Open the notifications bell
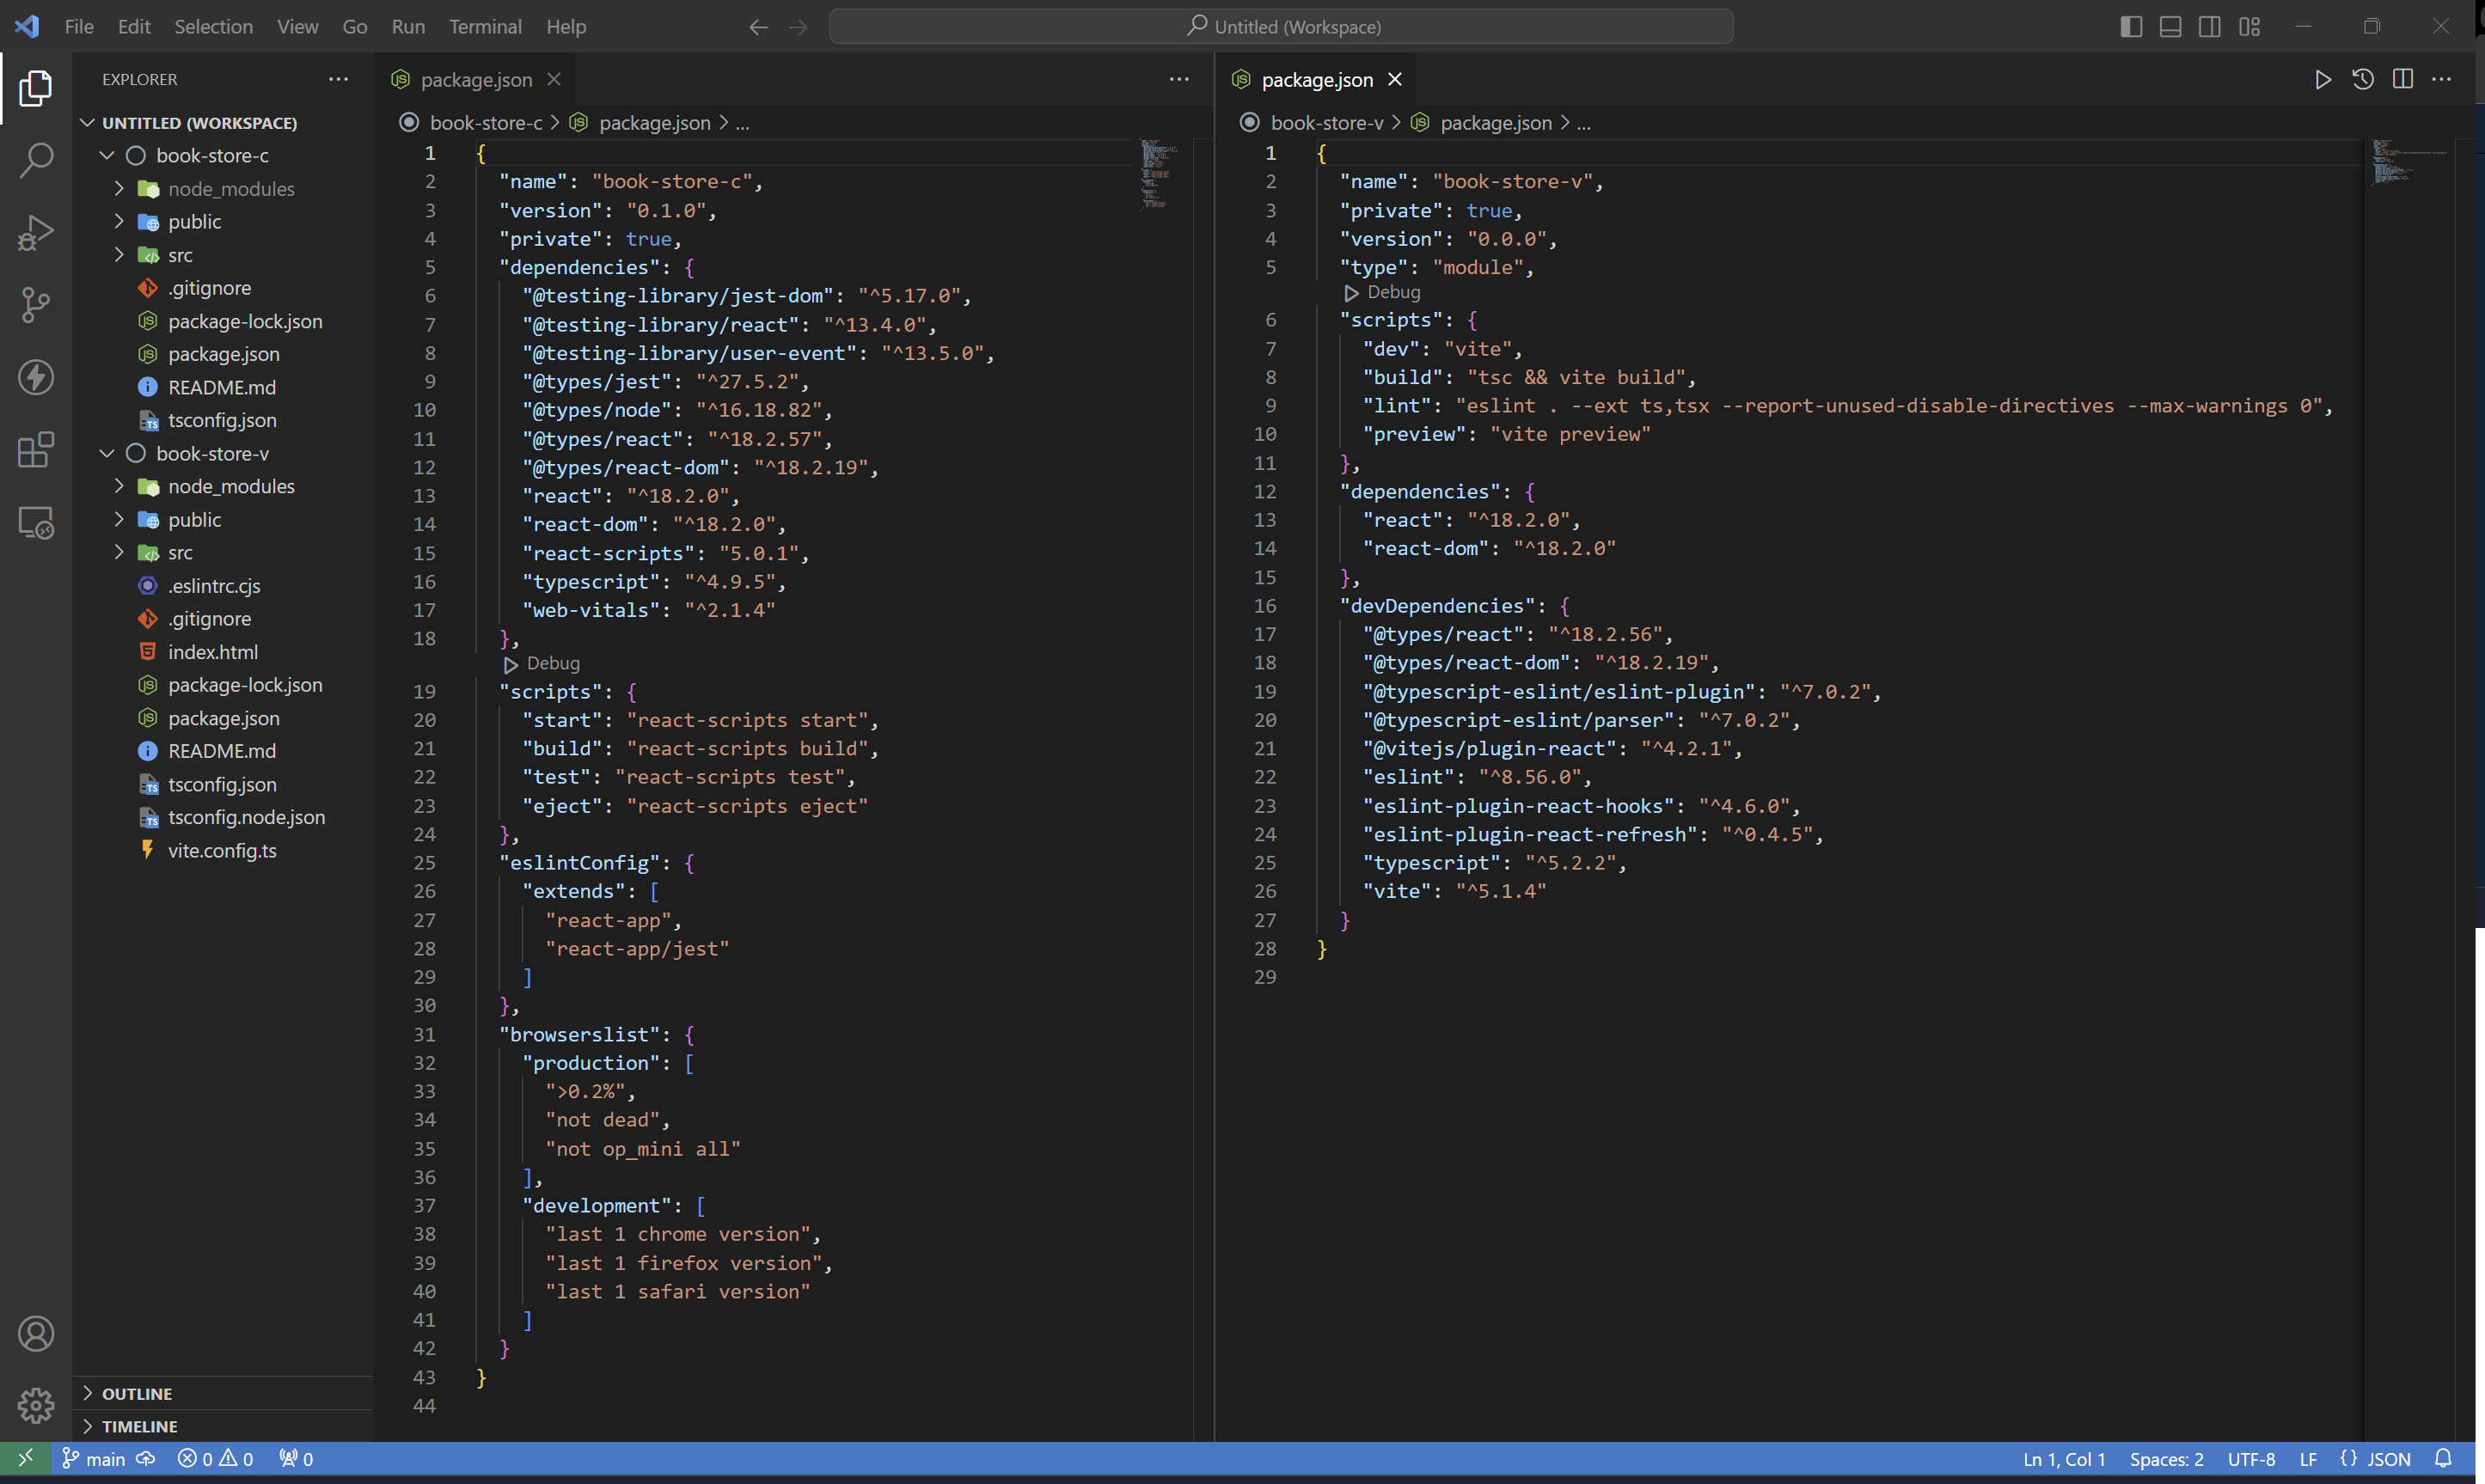Viewport: 2485px width, 1484px height. click(x=2443, y=1458)
